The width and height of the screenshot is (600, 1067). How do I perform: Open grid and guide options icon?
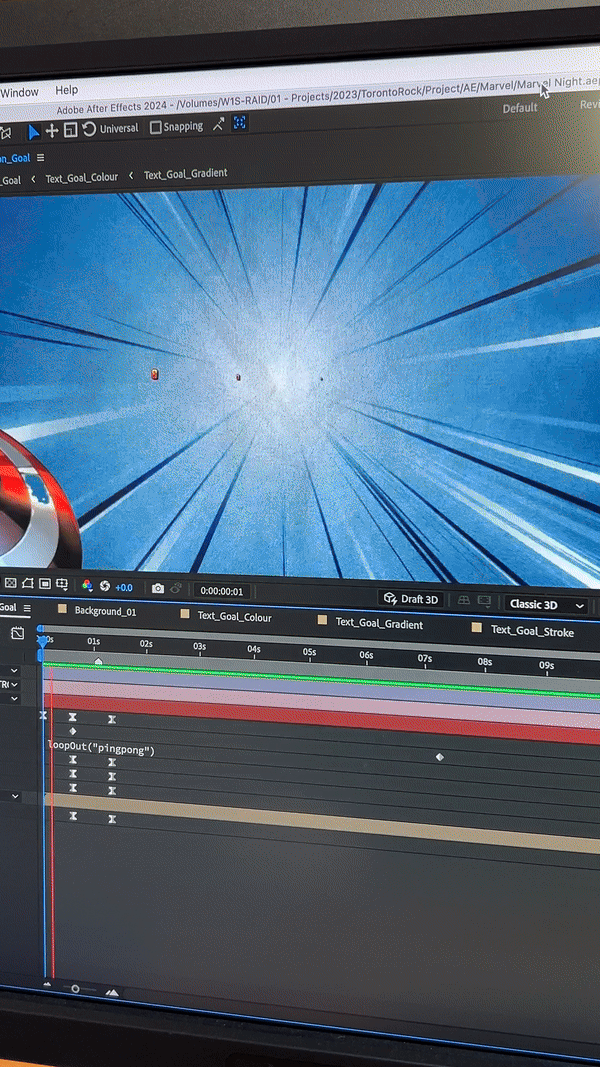pos(62,584)
